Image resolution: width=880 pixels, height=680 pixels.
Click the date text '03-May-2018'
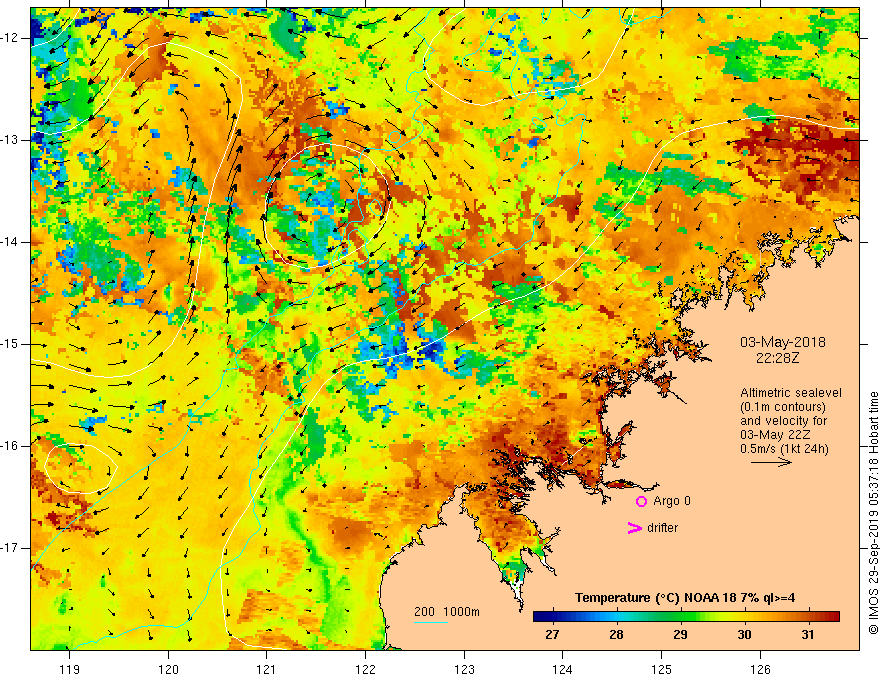coord(783,342)
